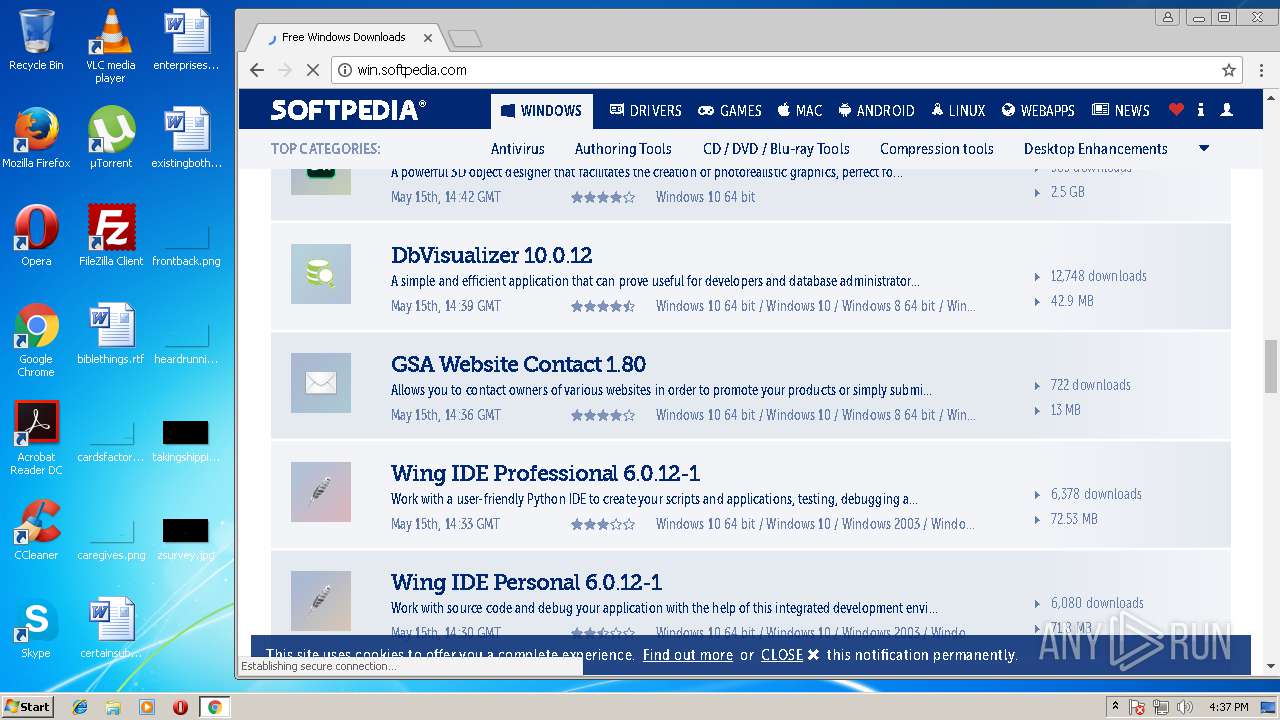Open CD / DVD / Blu-ray Tools category
1280x720 pixels.
(x=776, y=149)
